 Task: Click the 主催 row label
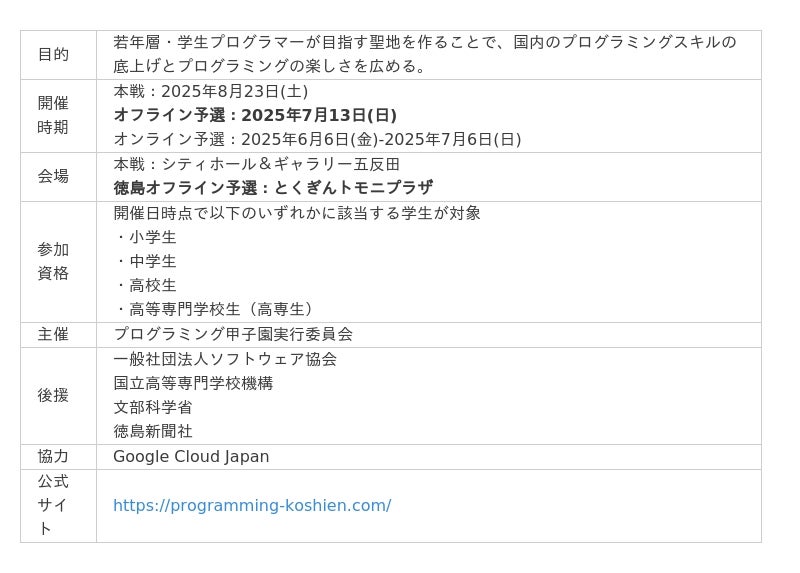pos(53,334)
